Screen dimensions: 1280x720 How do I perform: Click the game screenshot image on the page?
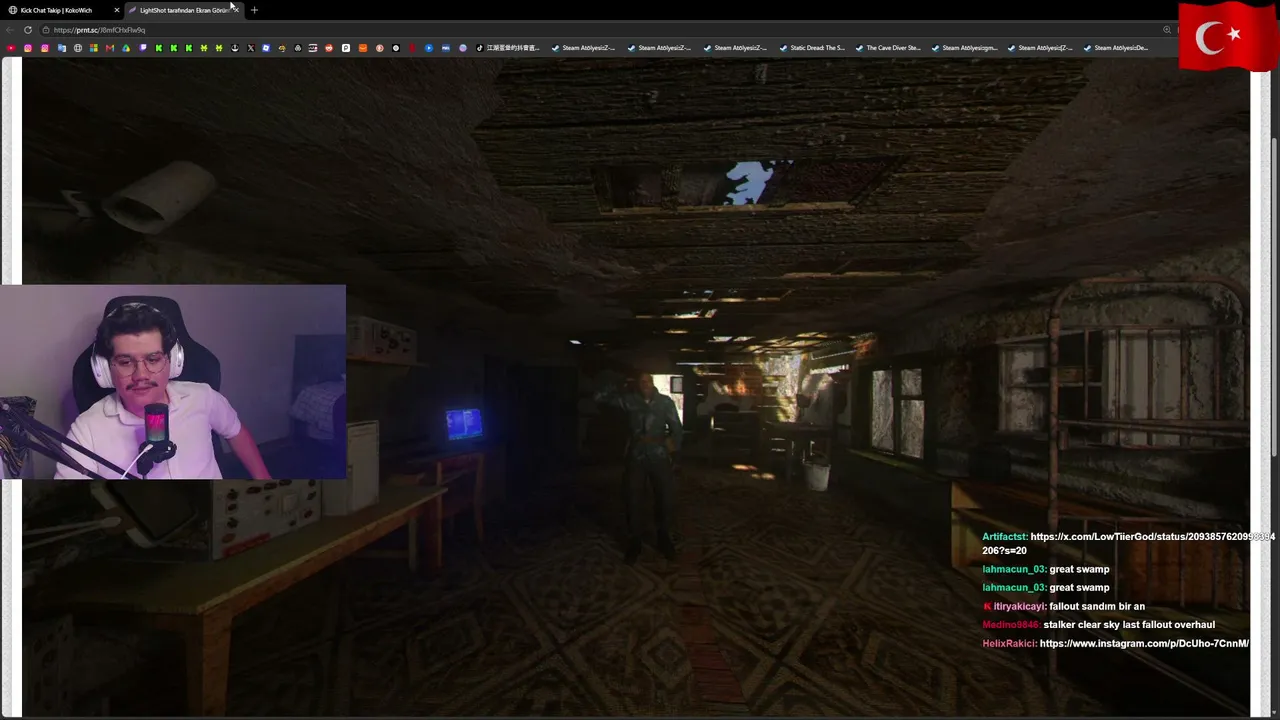pos(636,386)
